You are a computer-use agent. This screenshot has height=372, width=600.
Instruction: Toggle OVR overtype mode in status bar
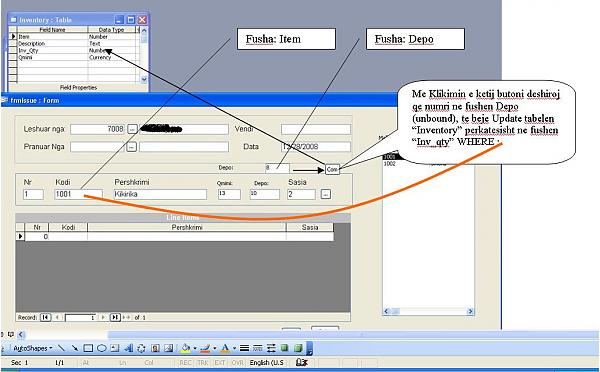238,362
